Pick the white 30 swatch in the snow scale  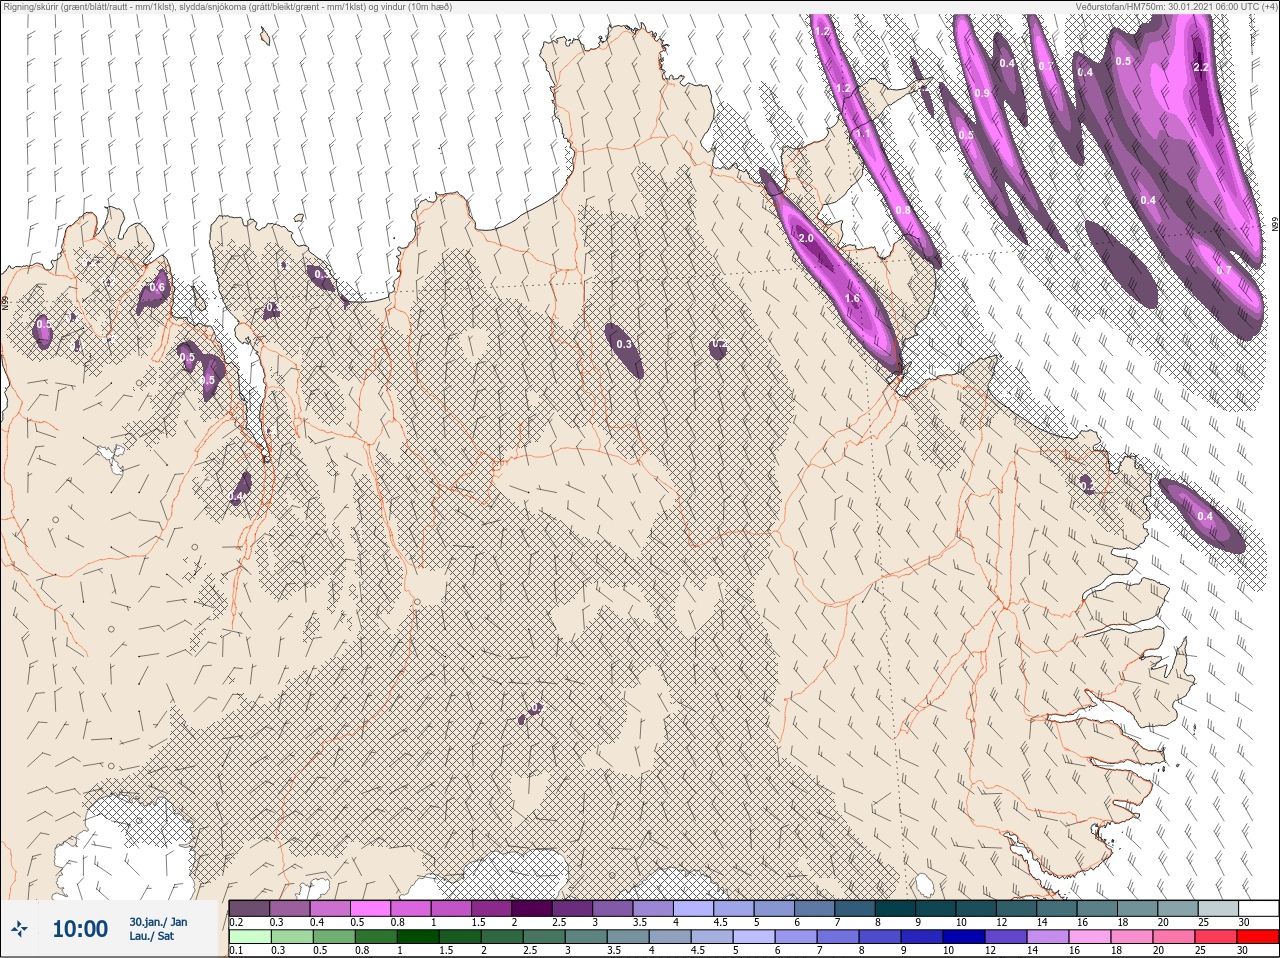1259,908
